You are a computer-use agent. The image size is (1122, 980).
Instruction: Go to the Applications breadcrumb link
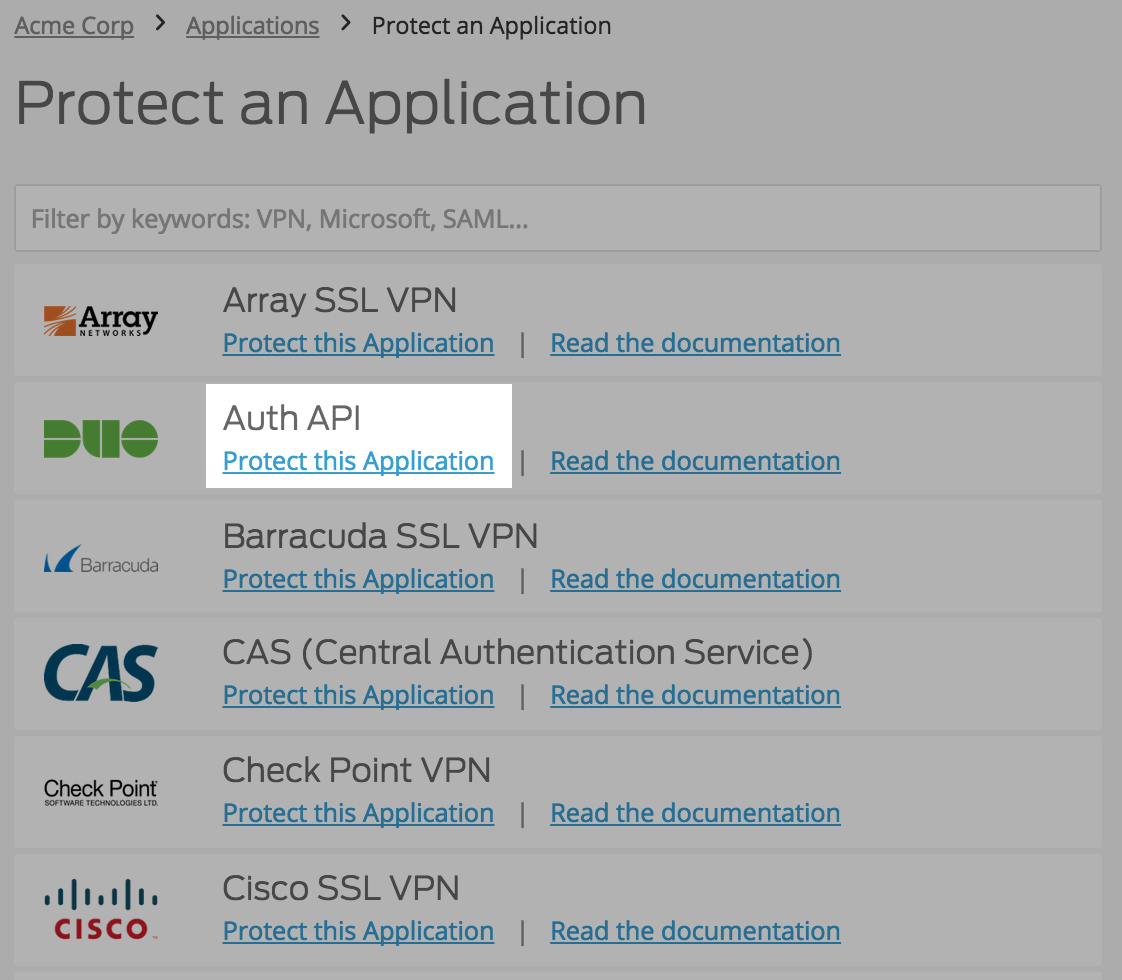tap(253, 26)
